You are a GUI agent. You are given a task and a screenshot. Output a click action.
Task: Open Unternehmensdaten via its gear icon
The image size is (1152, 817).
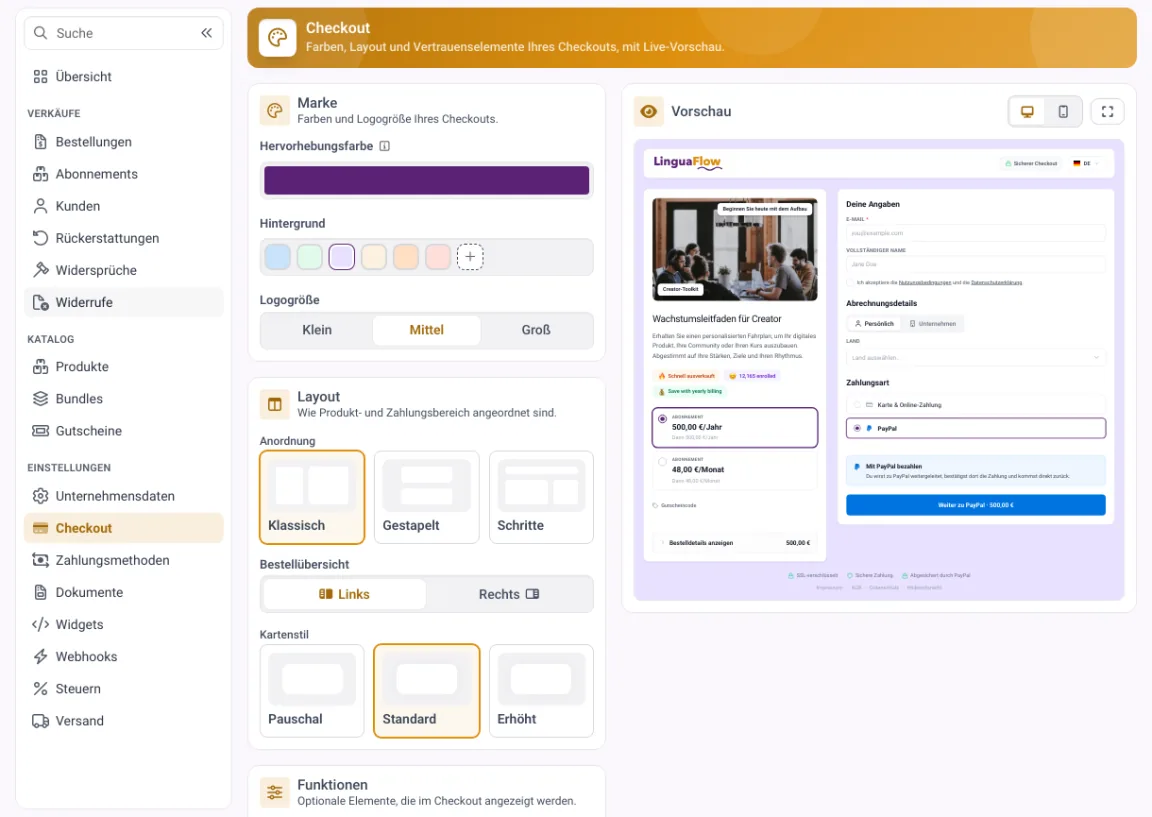40,496
